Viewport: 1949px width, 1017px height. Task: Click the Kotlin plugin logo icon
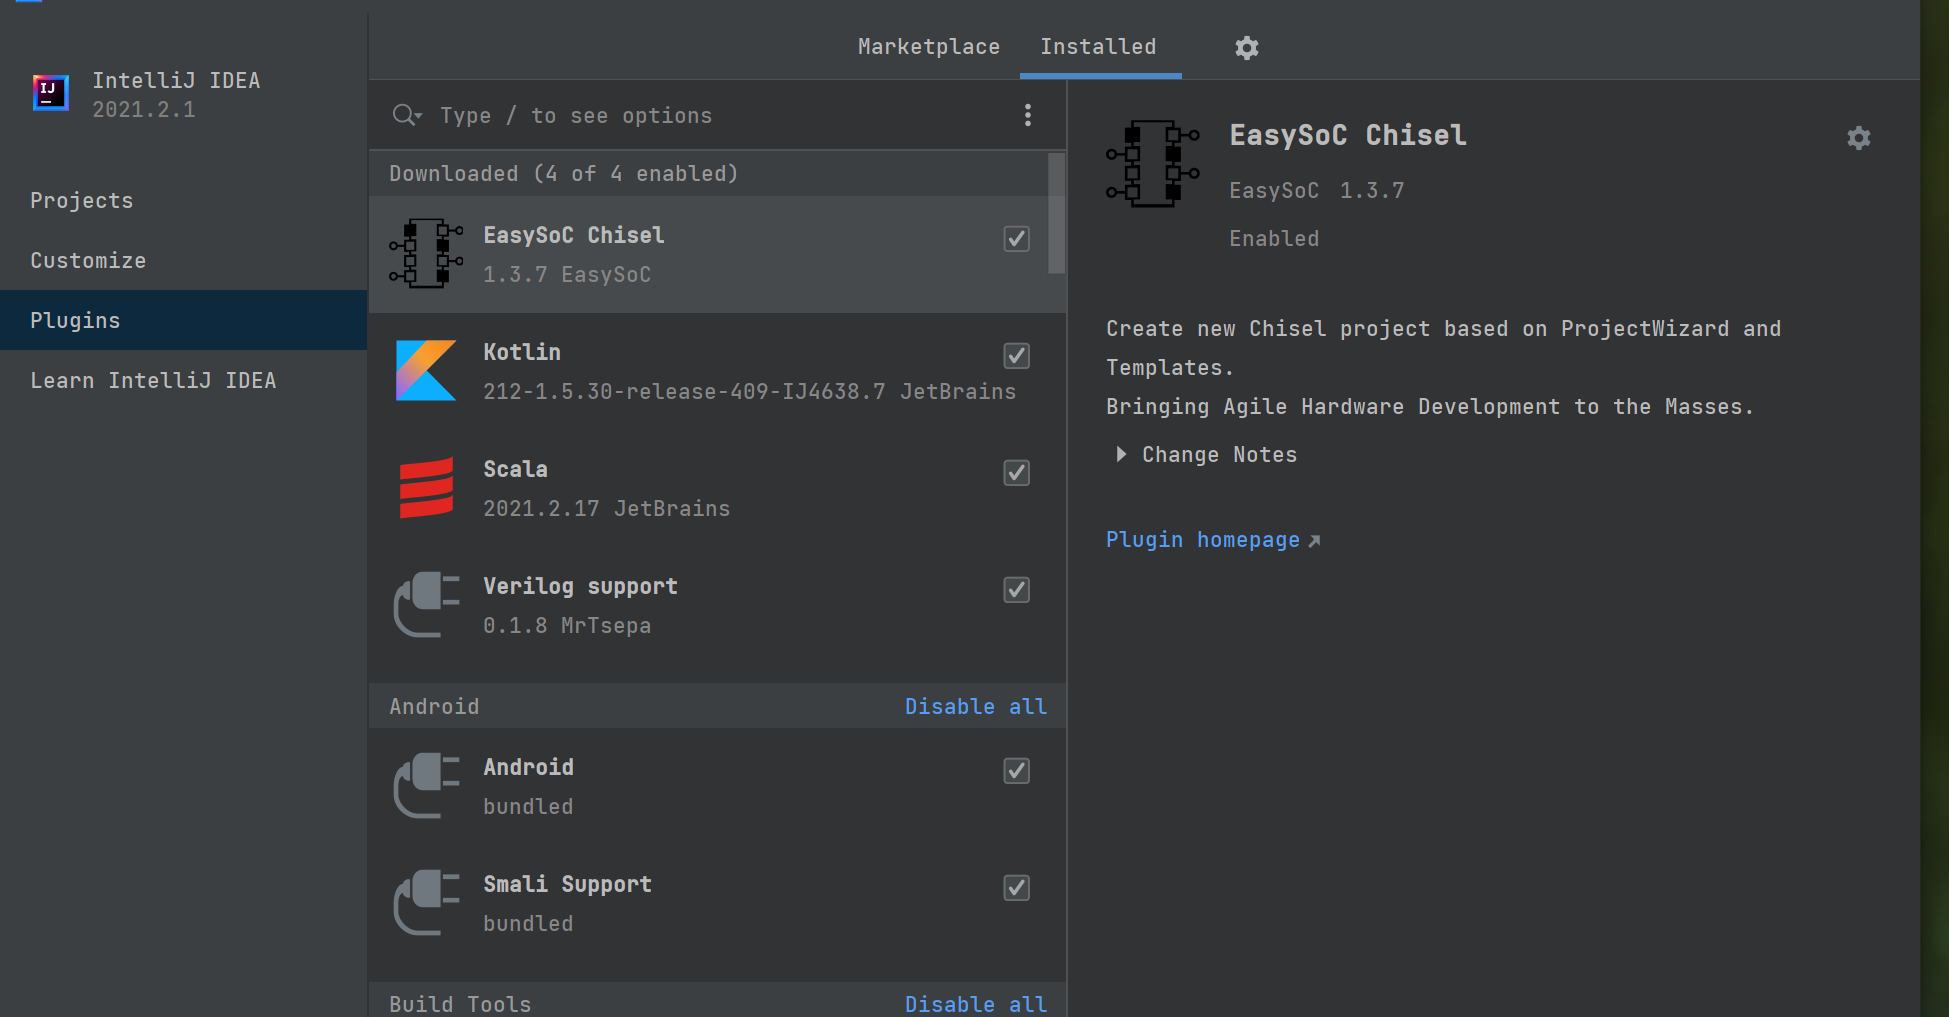tap(426, 371)
